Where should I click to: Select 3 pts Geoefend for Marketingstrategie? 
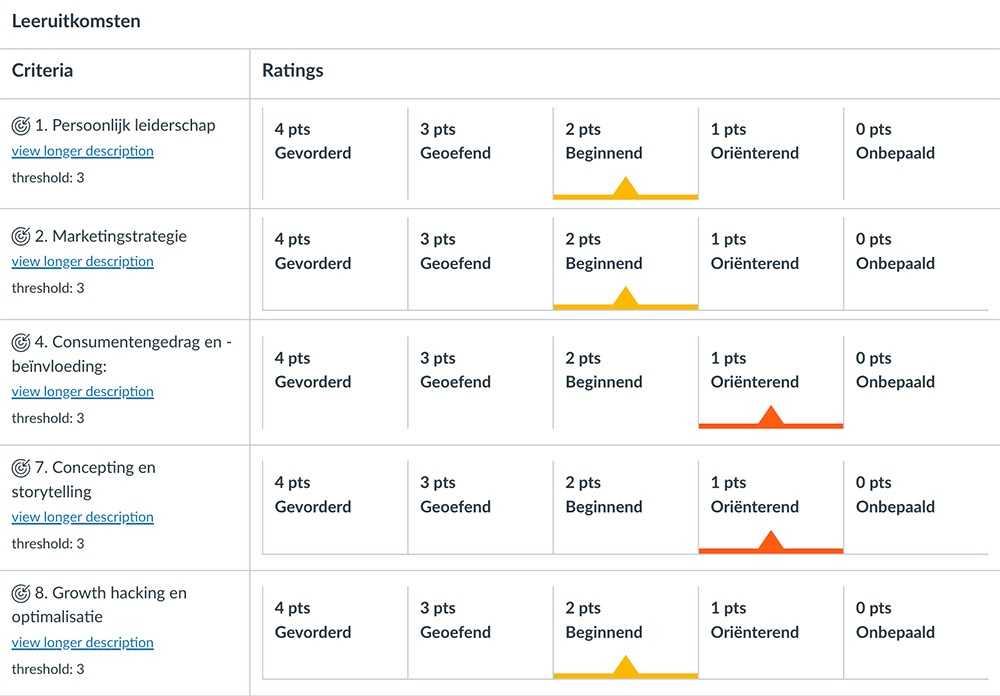point(456,252)
